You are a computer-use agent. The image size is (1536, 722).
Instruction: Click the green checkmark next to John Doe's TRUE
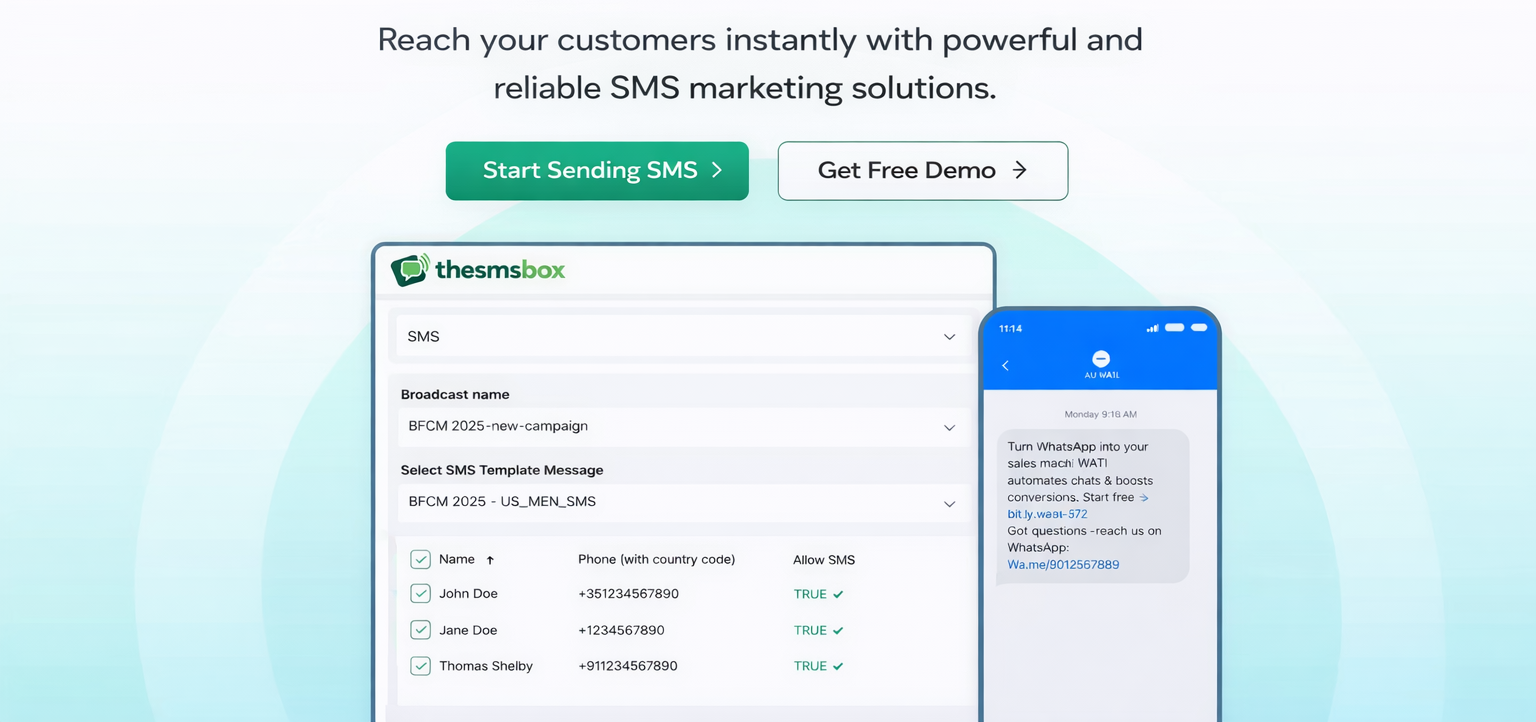point(836,593)
